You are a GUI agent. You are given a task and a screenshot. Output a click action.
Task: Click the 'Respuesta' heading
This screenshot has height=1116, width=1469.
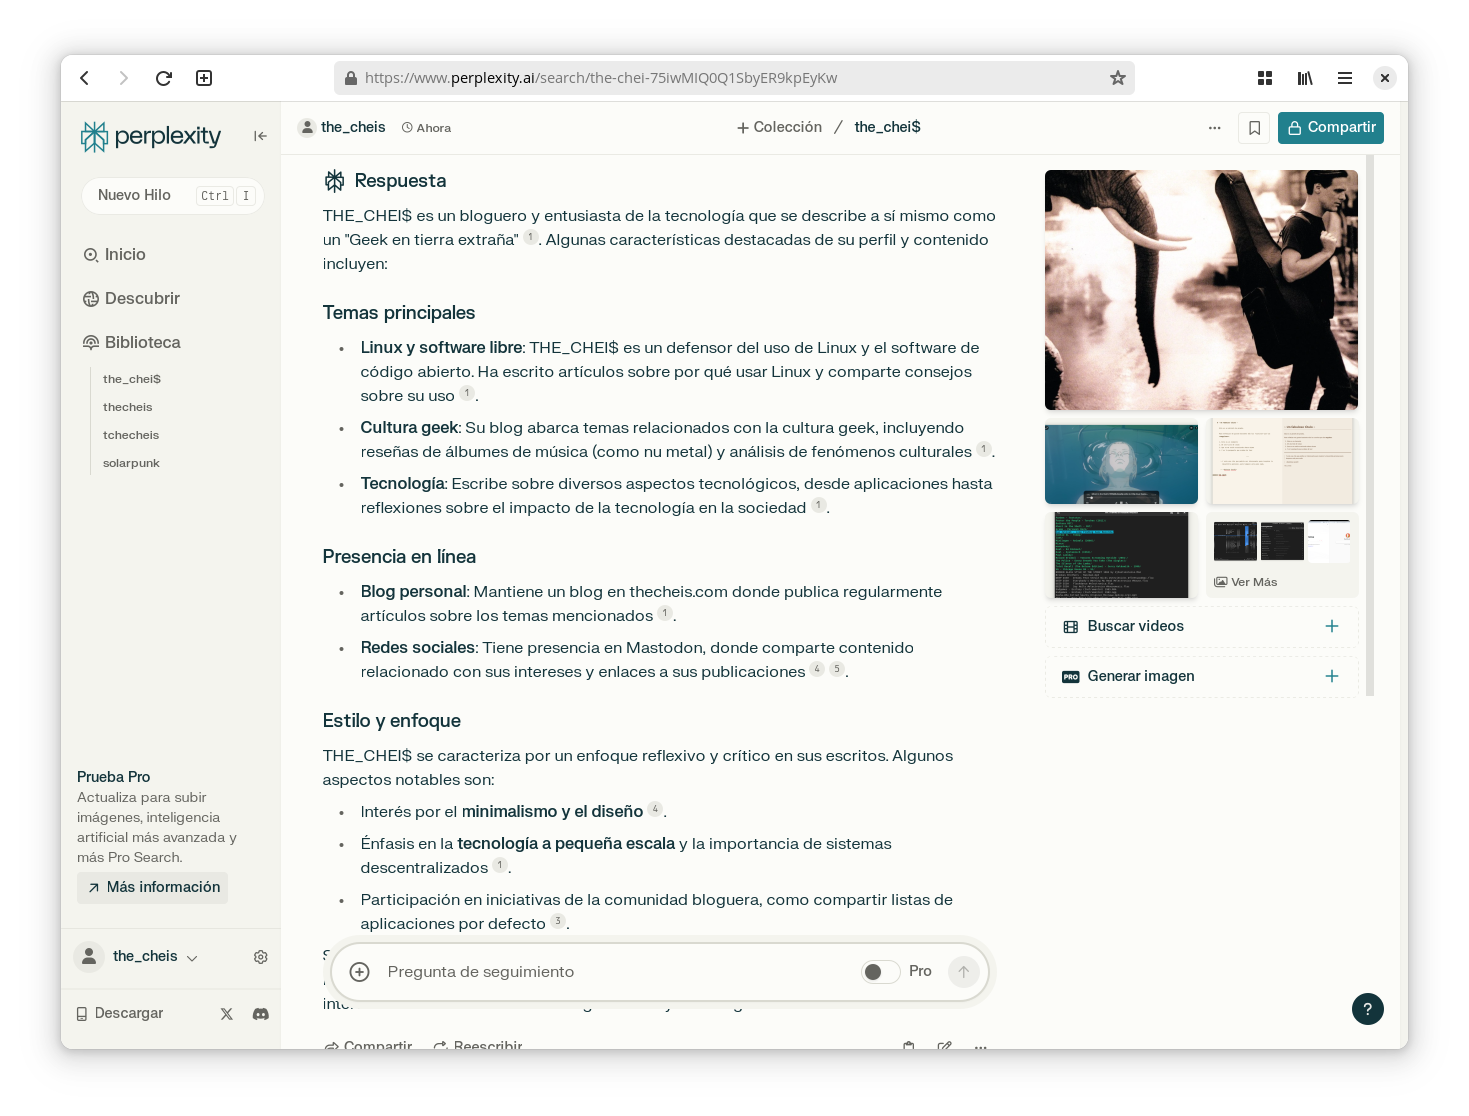tap(400, 181)
